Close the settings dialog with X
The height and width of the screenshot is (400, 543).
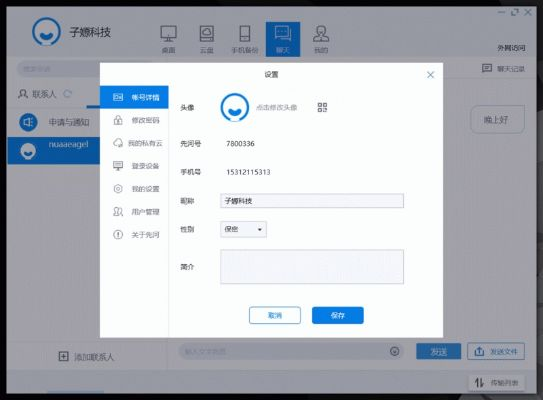coord(430,75)
